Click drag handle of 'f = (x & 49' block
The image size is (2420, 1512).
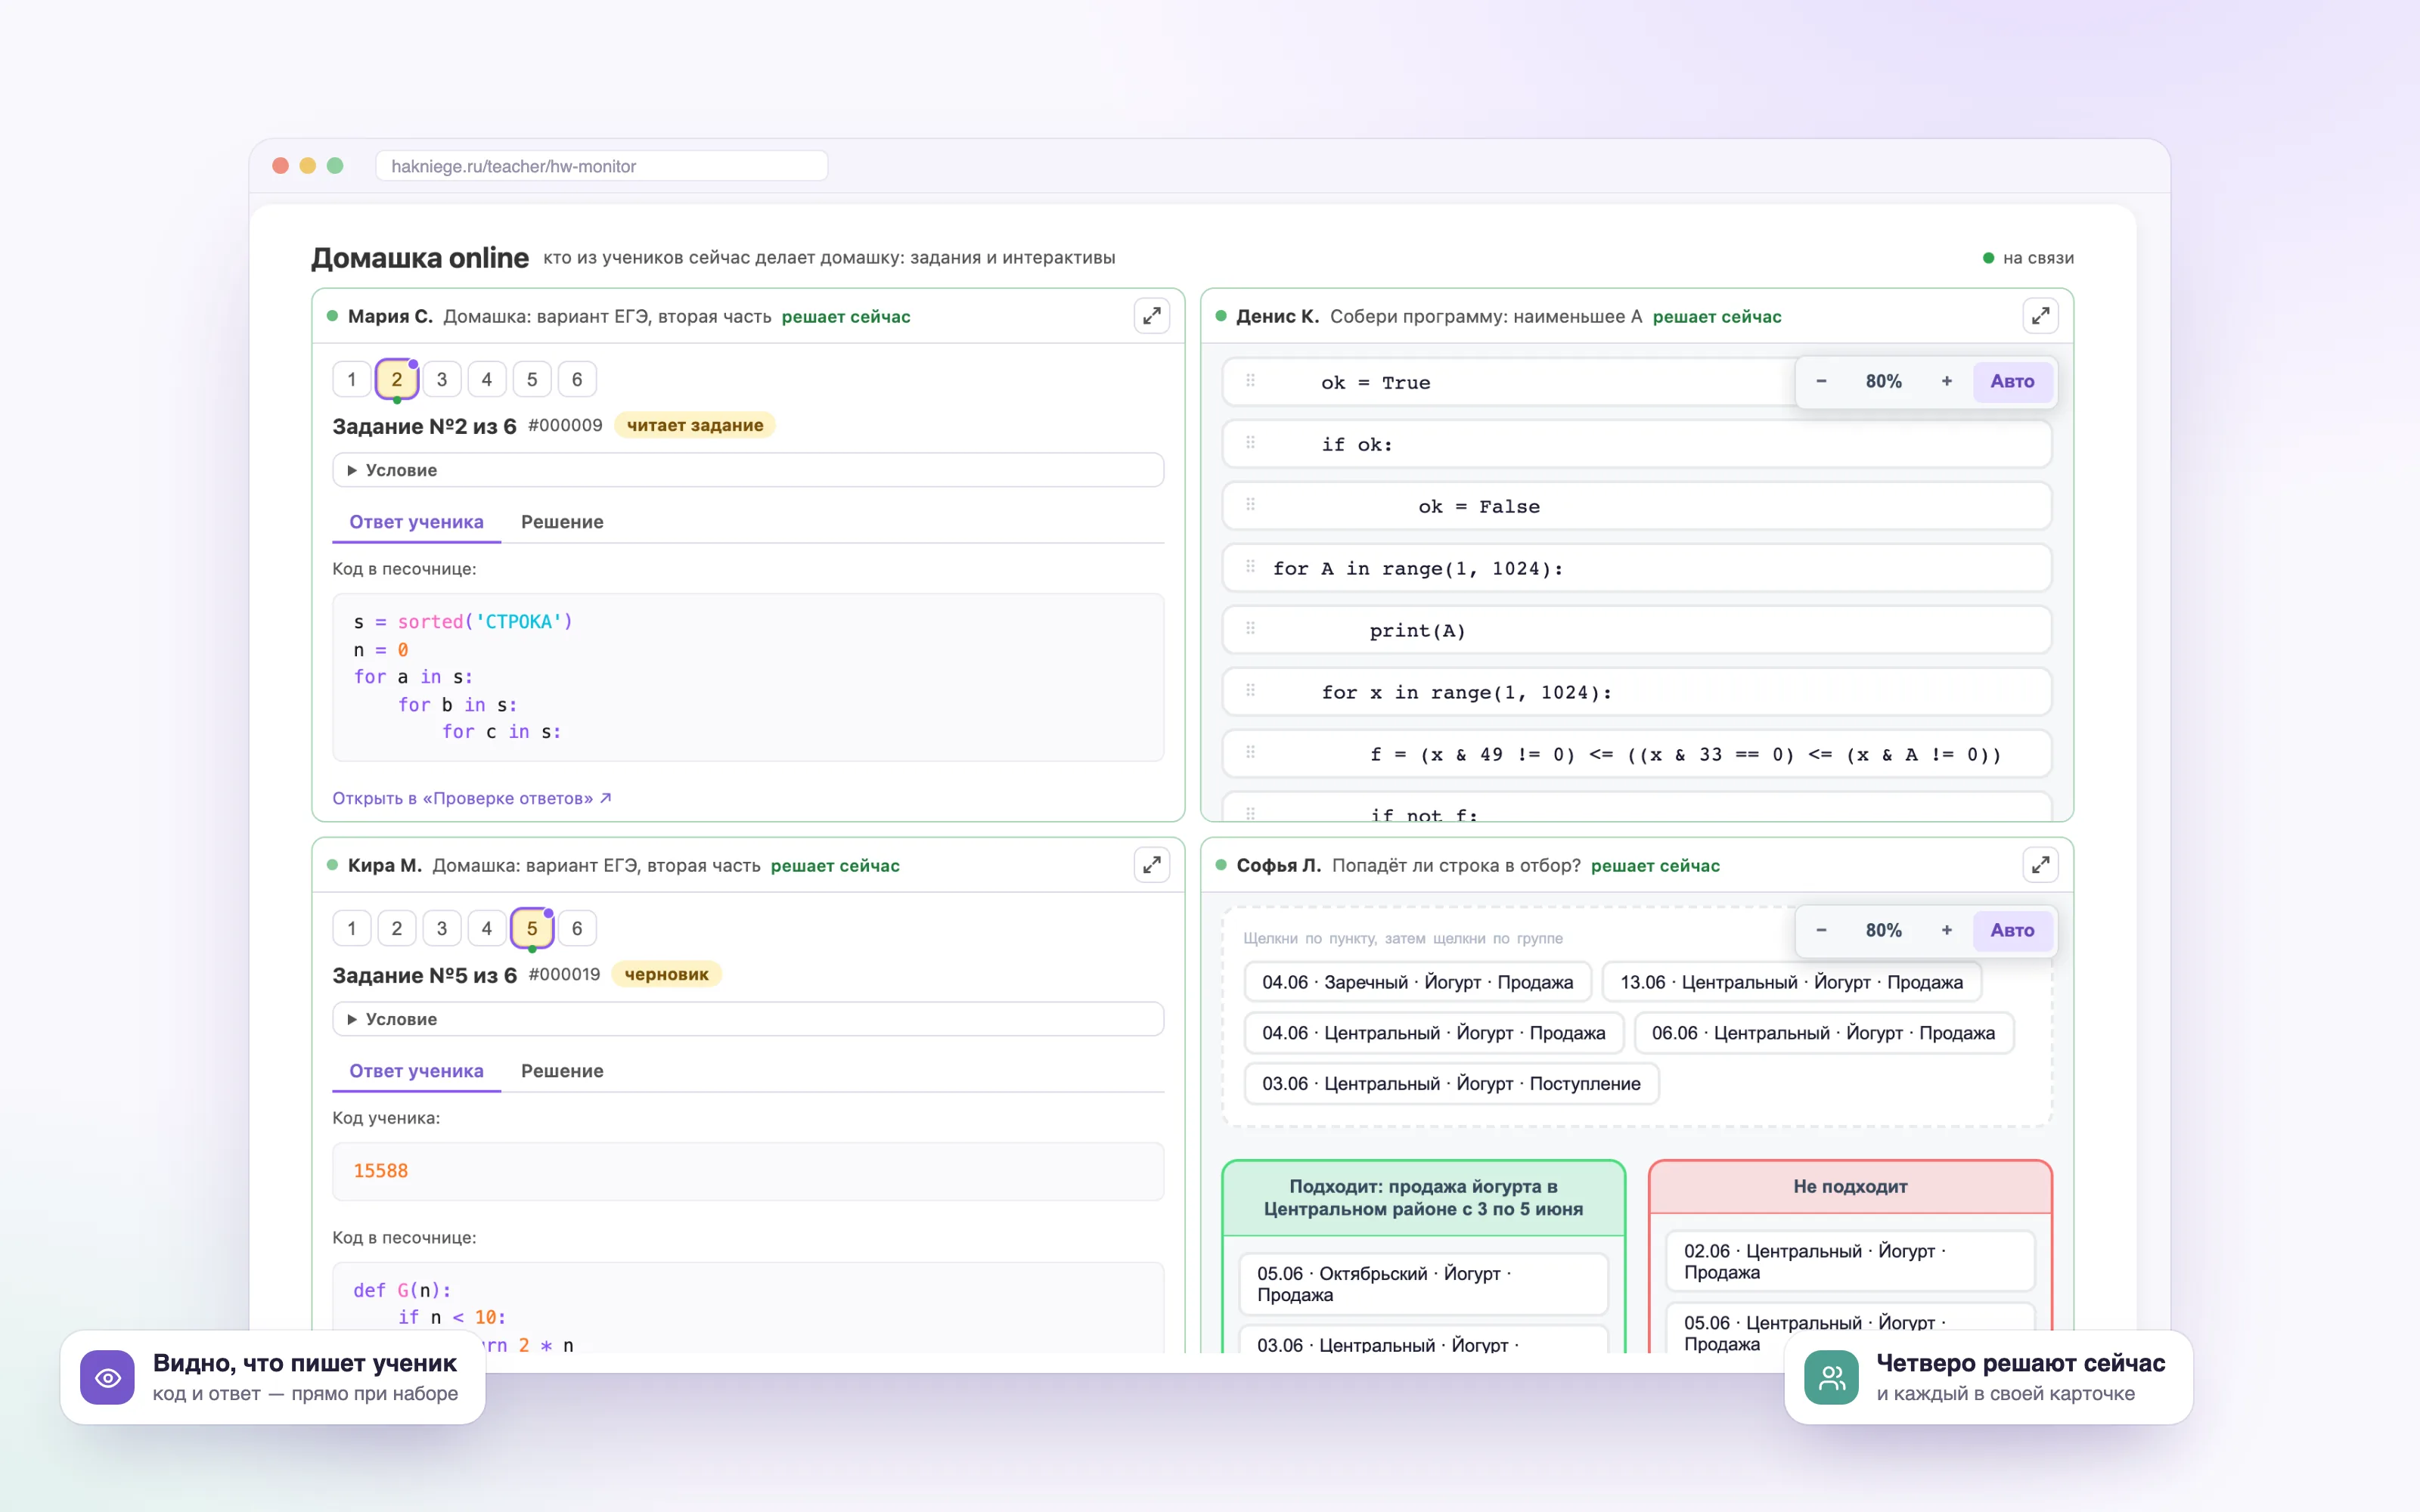pos(1250,753)
